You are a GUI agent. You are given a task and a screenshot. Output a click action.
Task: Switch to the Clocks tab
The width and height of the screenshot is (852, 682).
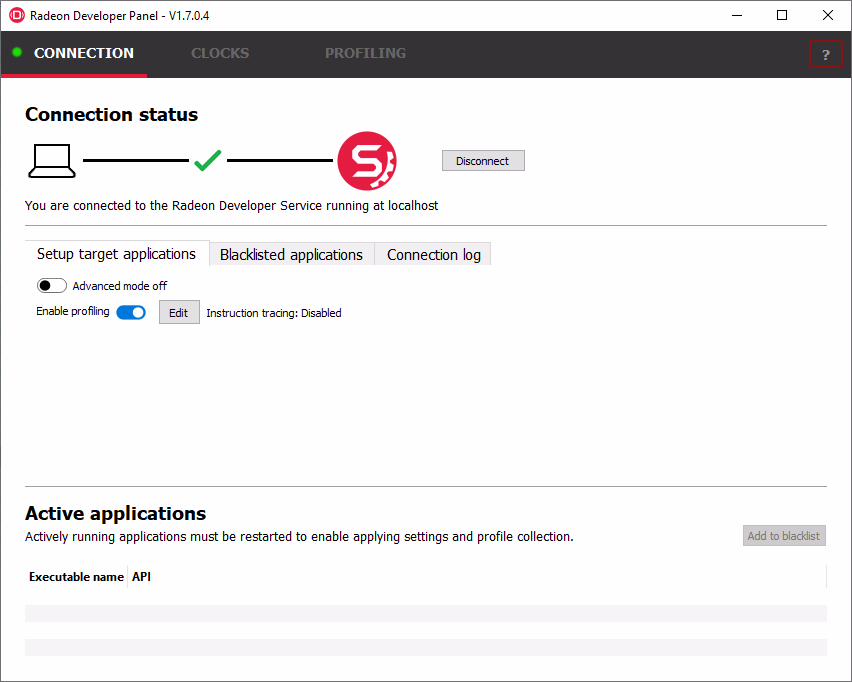click(x=220, y=53)
